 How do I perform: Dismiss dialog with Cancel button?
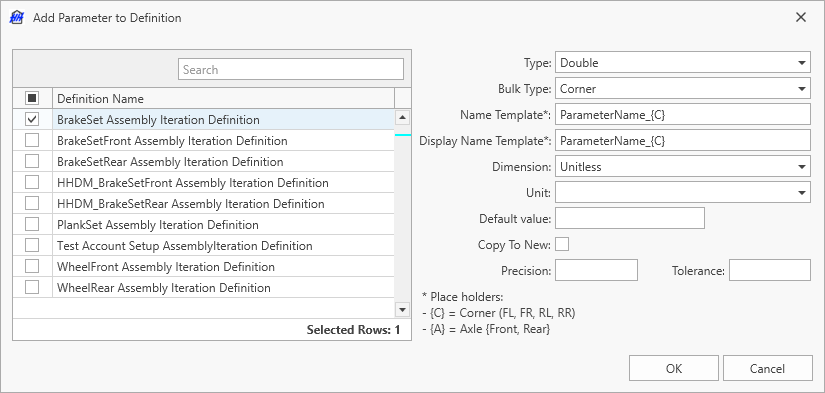click(x=768, y=368)
